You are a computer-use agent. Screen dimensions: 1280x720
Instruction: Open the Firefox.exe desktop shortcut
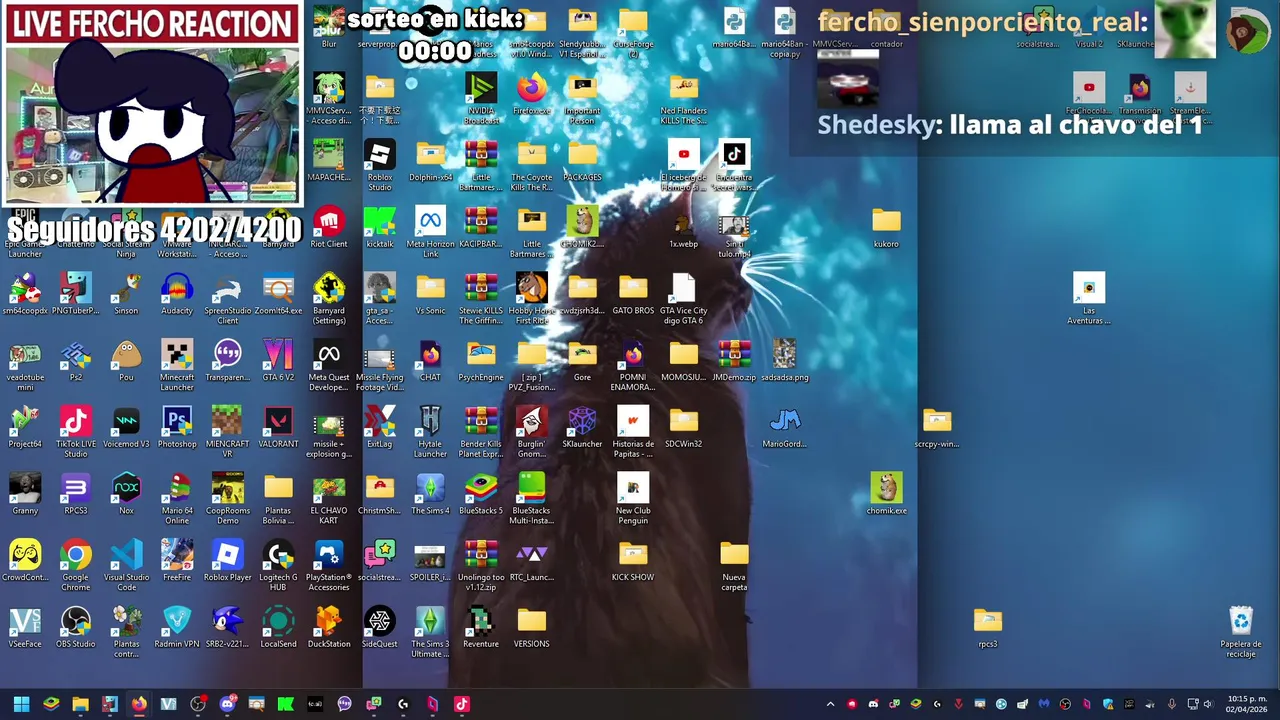[x=532, y=93]
